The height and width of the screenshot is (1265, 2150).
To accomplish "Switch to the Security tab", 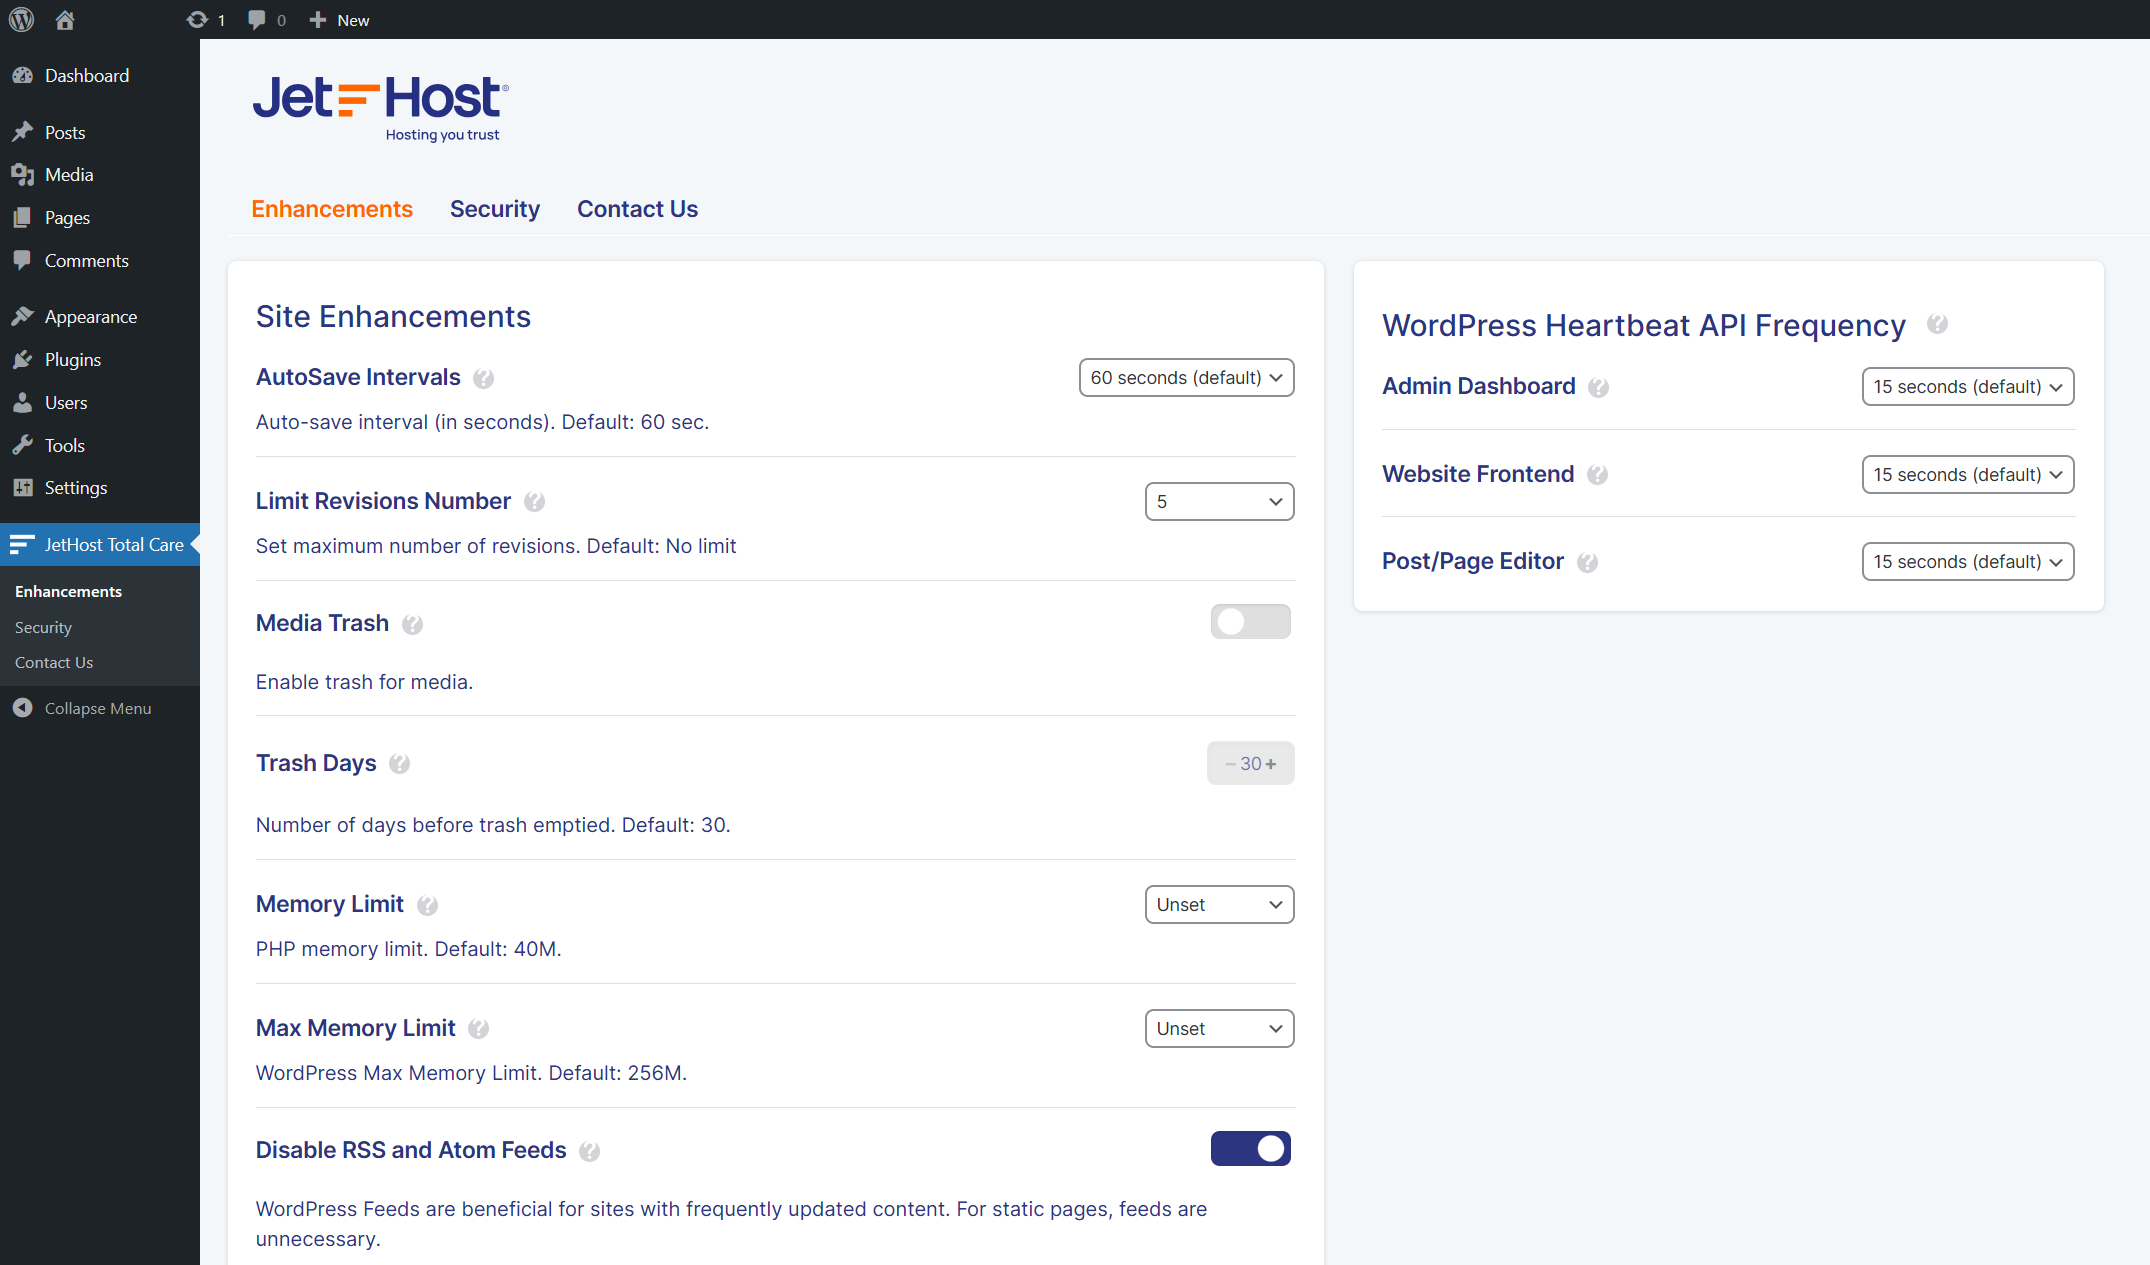I will pyautogui.click(x=494, y=209).
